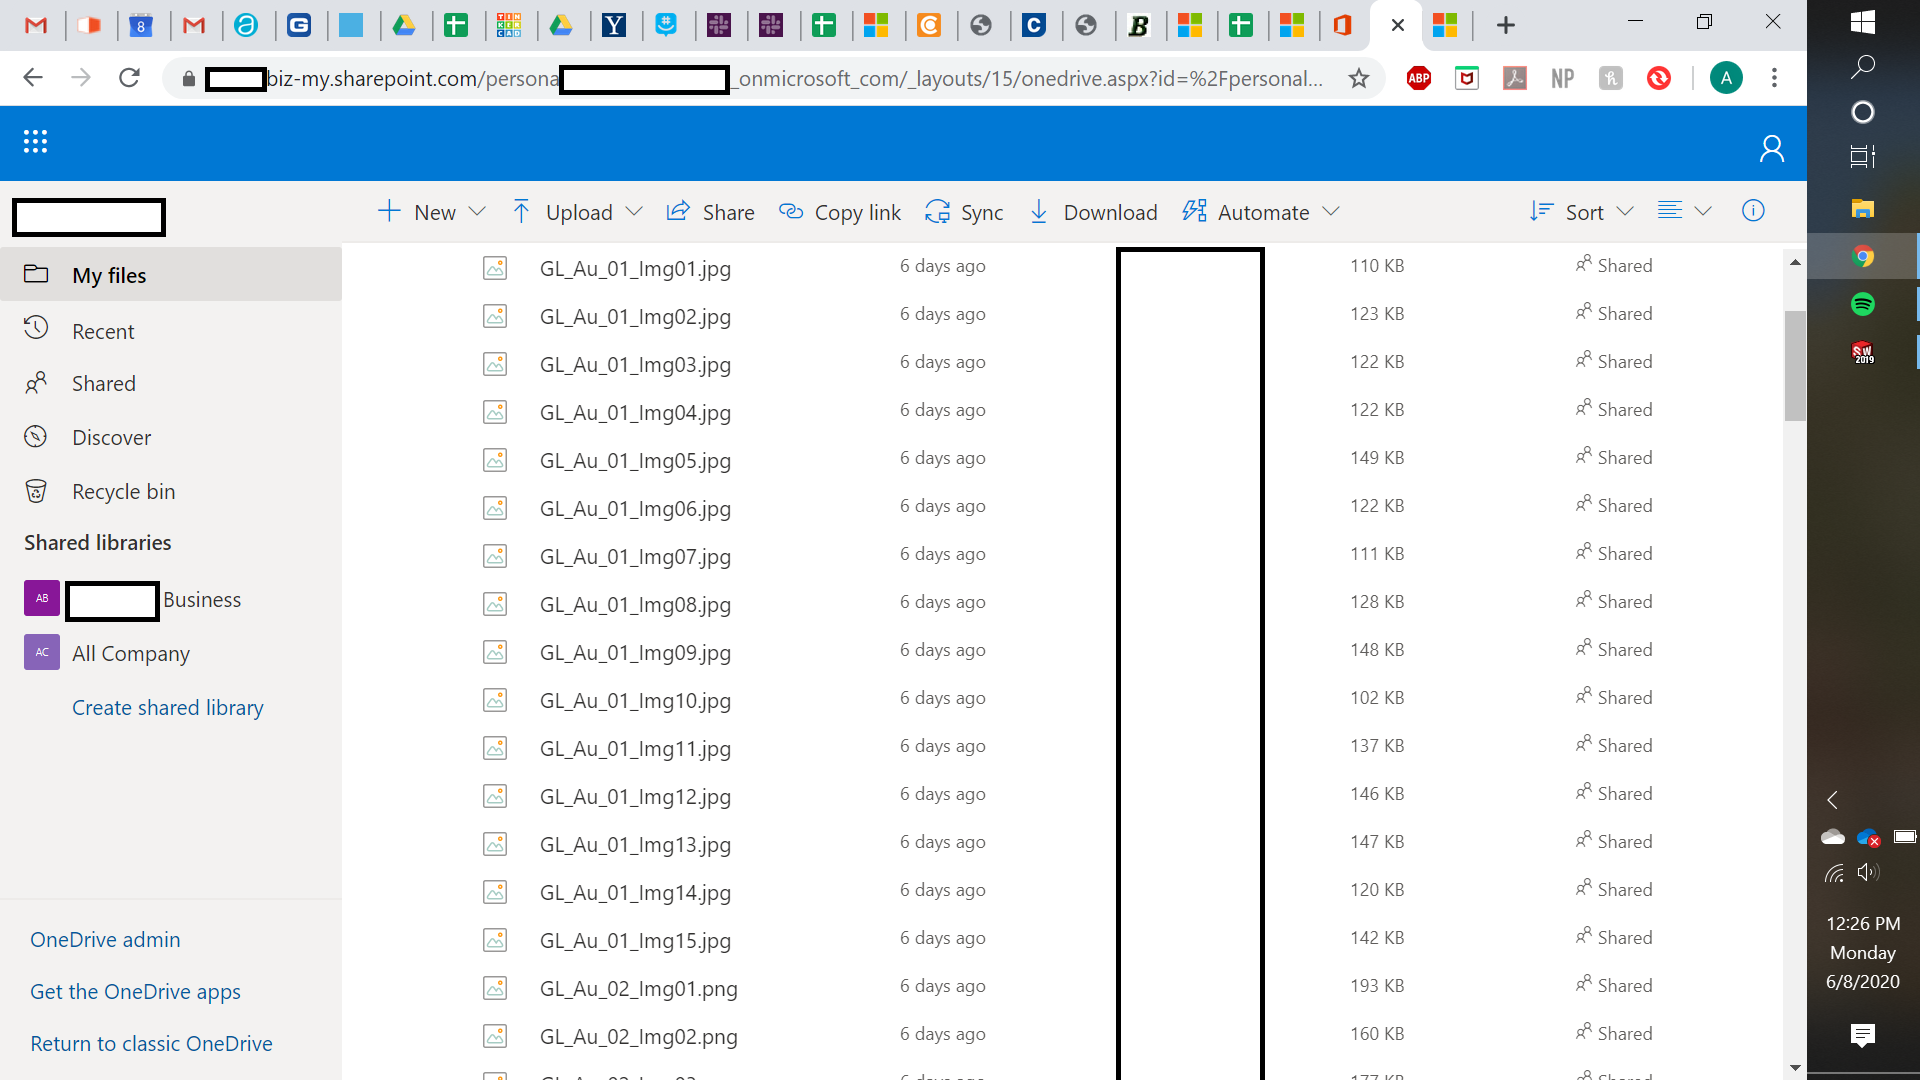Expand the New dropdown menu
Viewport: 1920px width, 1080px height.
tap(479, 211)
